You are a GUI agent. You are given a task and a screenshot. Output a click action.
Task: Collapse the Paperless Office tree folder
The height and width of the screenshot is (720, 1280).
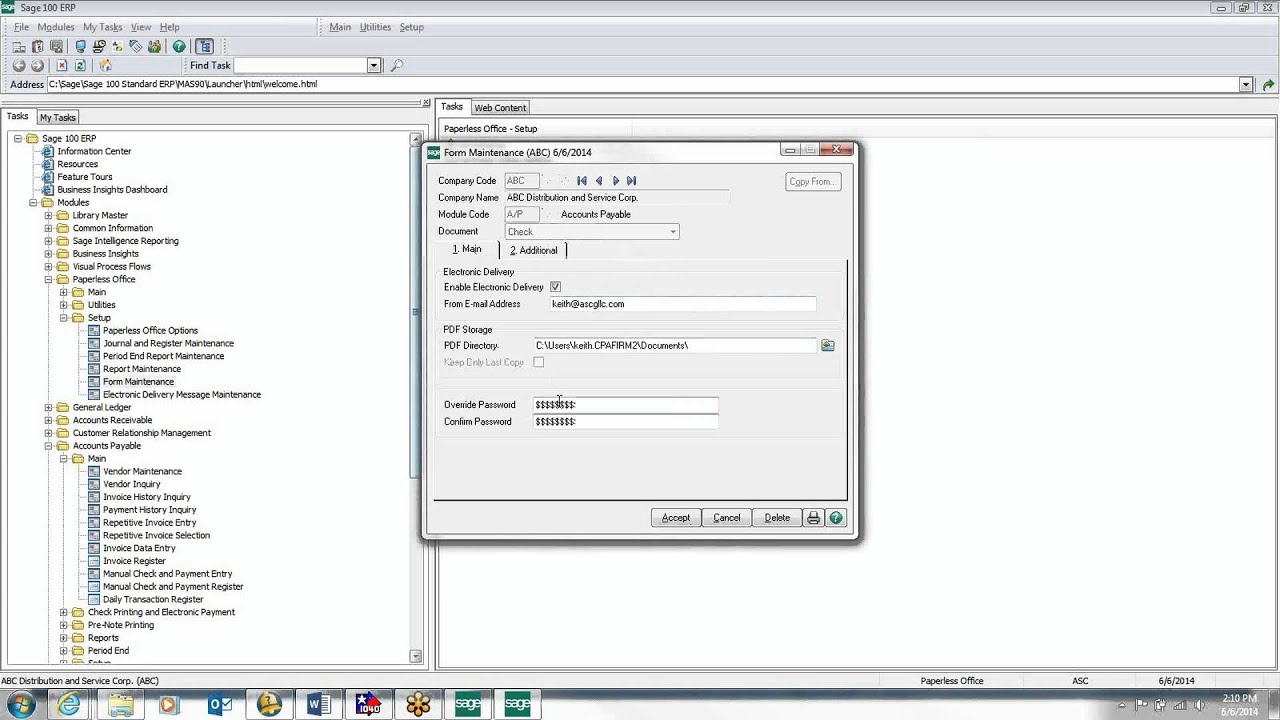[x=48, y=280]
